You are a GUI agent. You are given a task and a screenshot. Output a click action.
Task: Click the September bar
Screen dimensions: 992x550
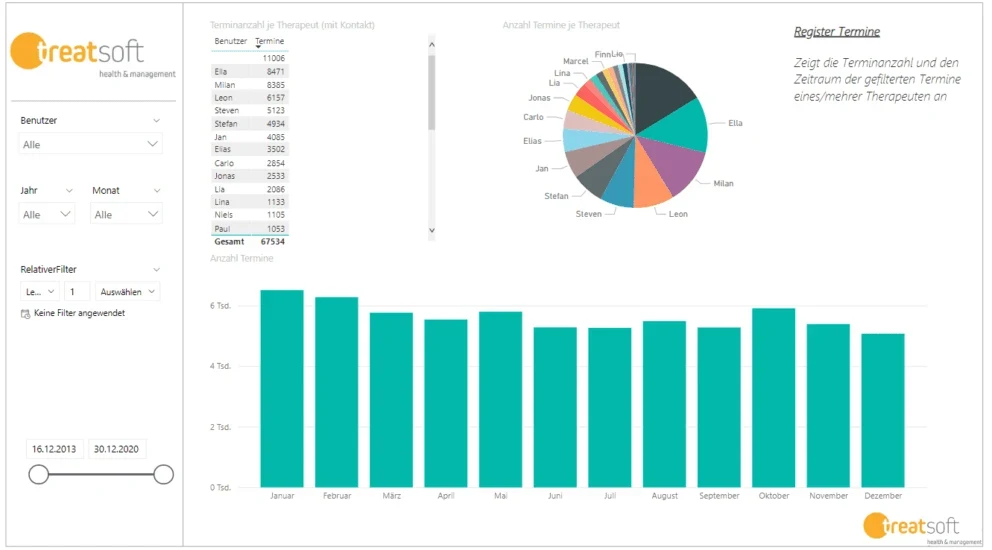[719, 407]
